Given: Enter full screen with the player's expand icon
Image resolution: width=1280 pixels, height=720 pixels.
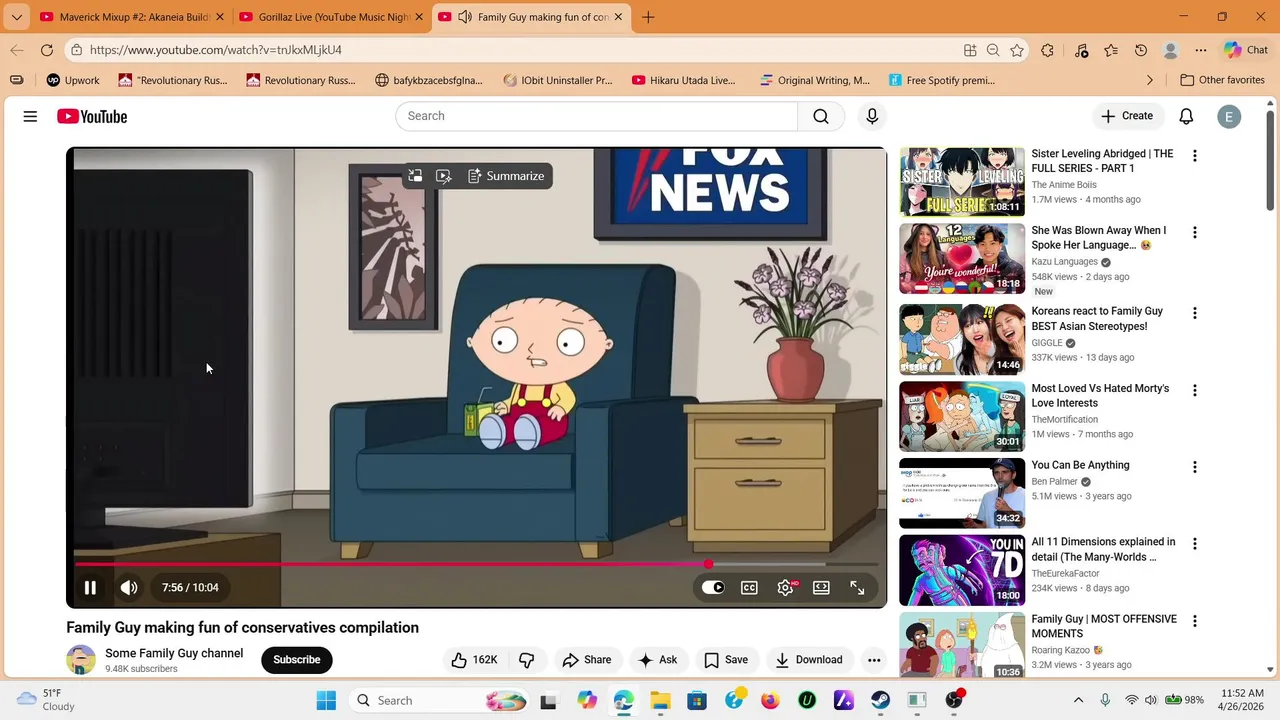Looking at the screenshot, I should click(857, 588).
